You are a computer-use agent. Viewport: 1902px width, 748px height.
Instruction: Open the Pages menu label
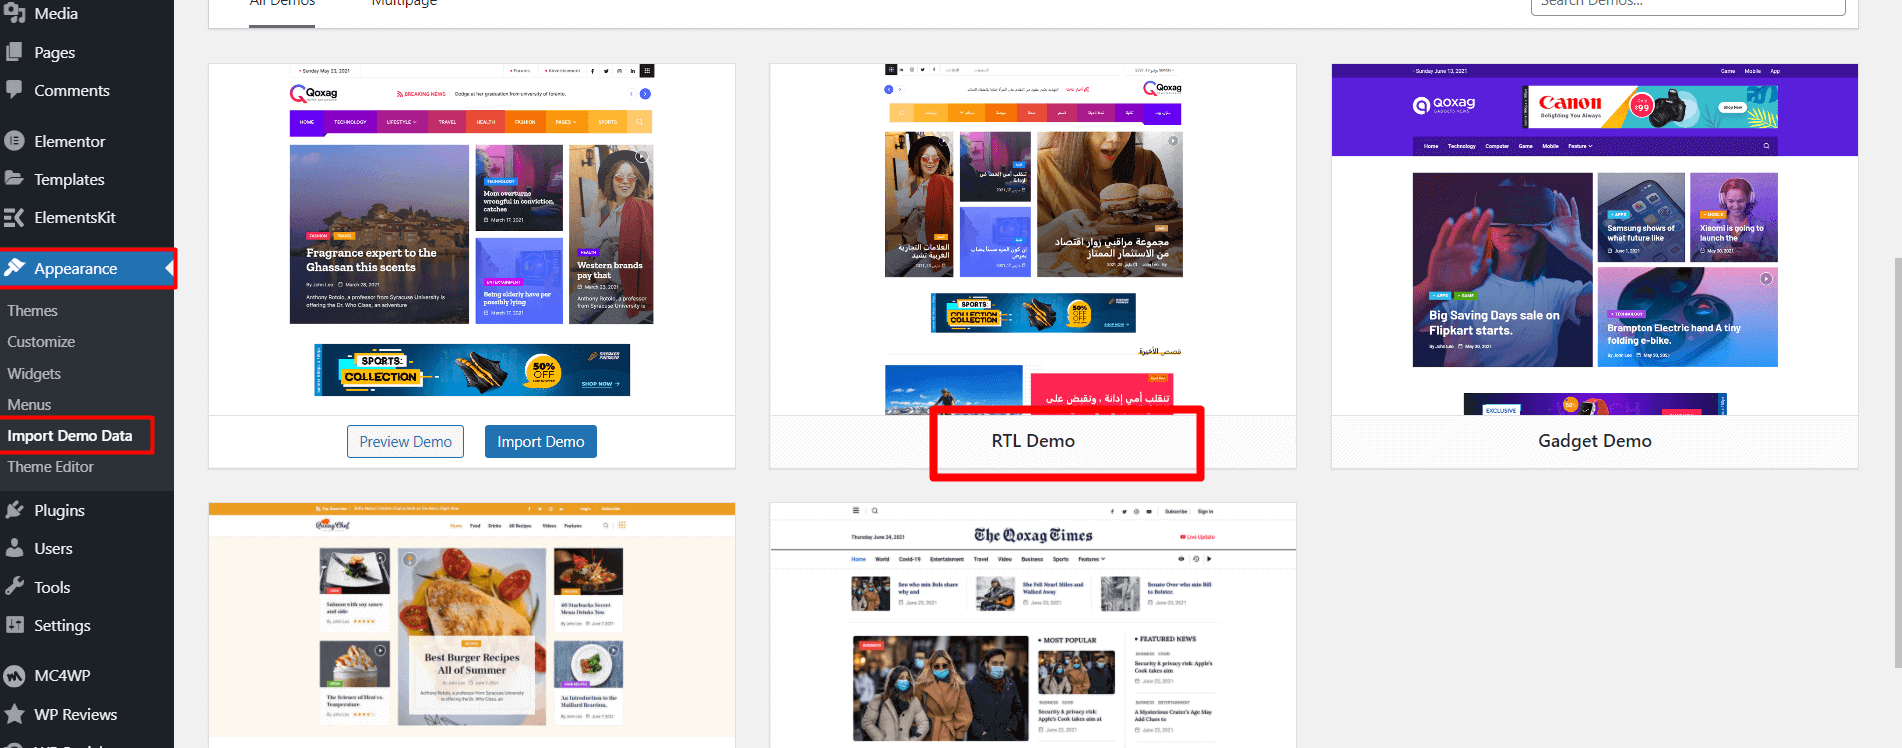pos(54,53)
